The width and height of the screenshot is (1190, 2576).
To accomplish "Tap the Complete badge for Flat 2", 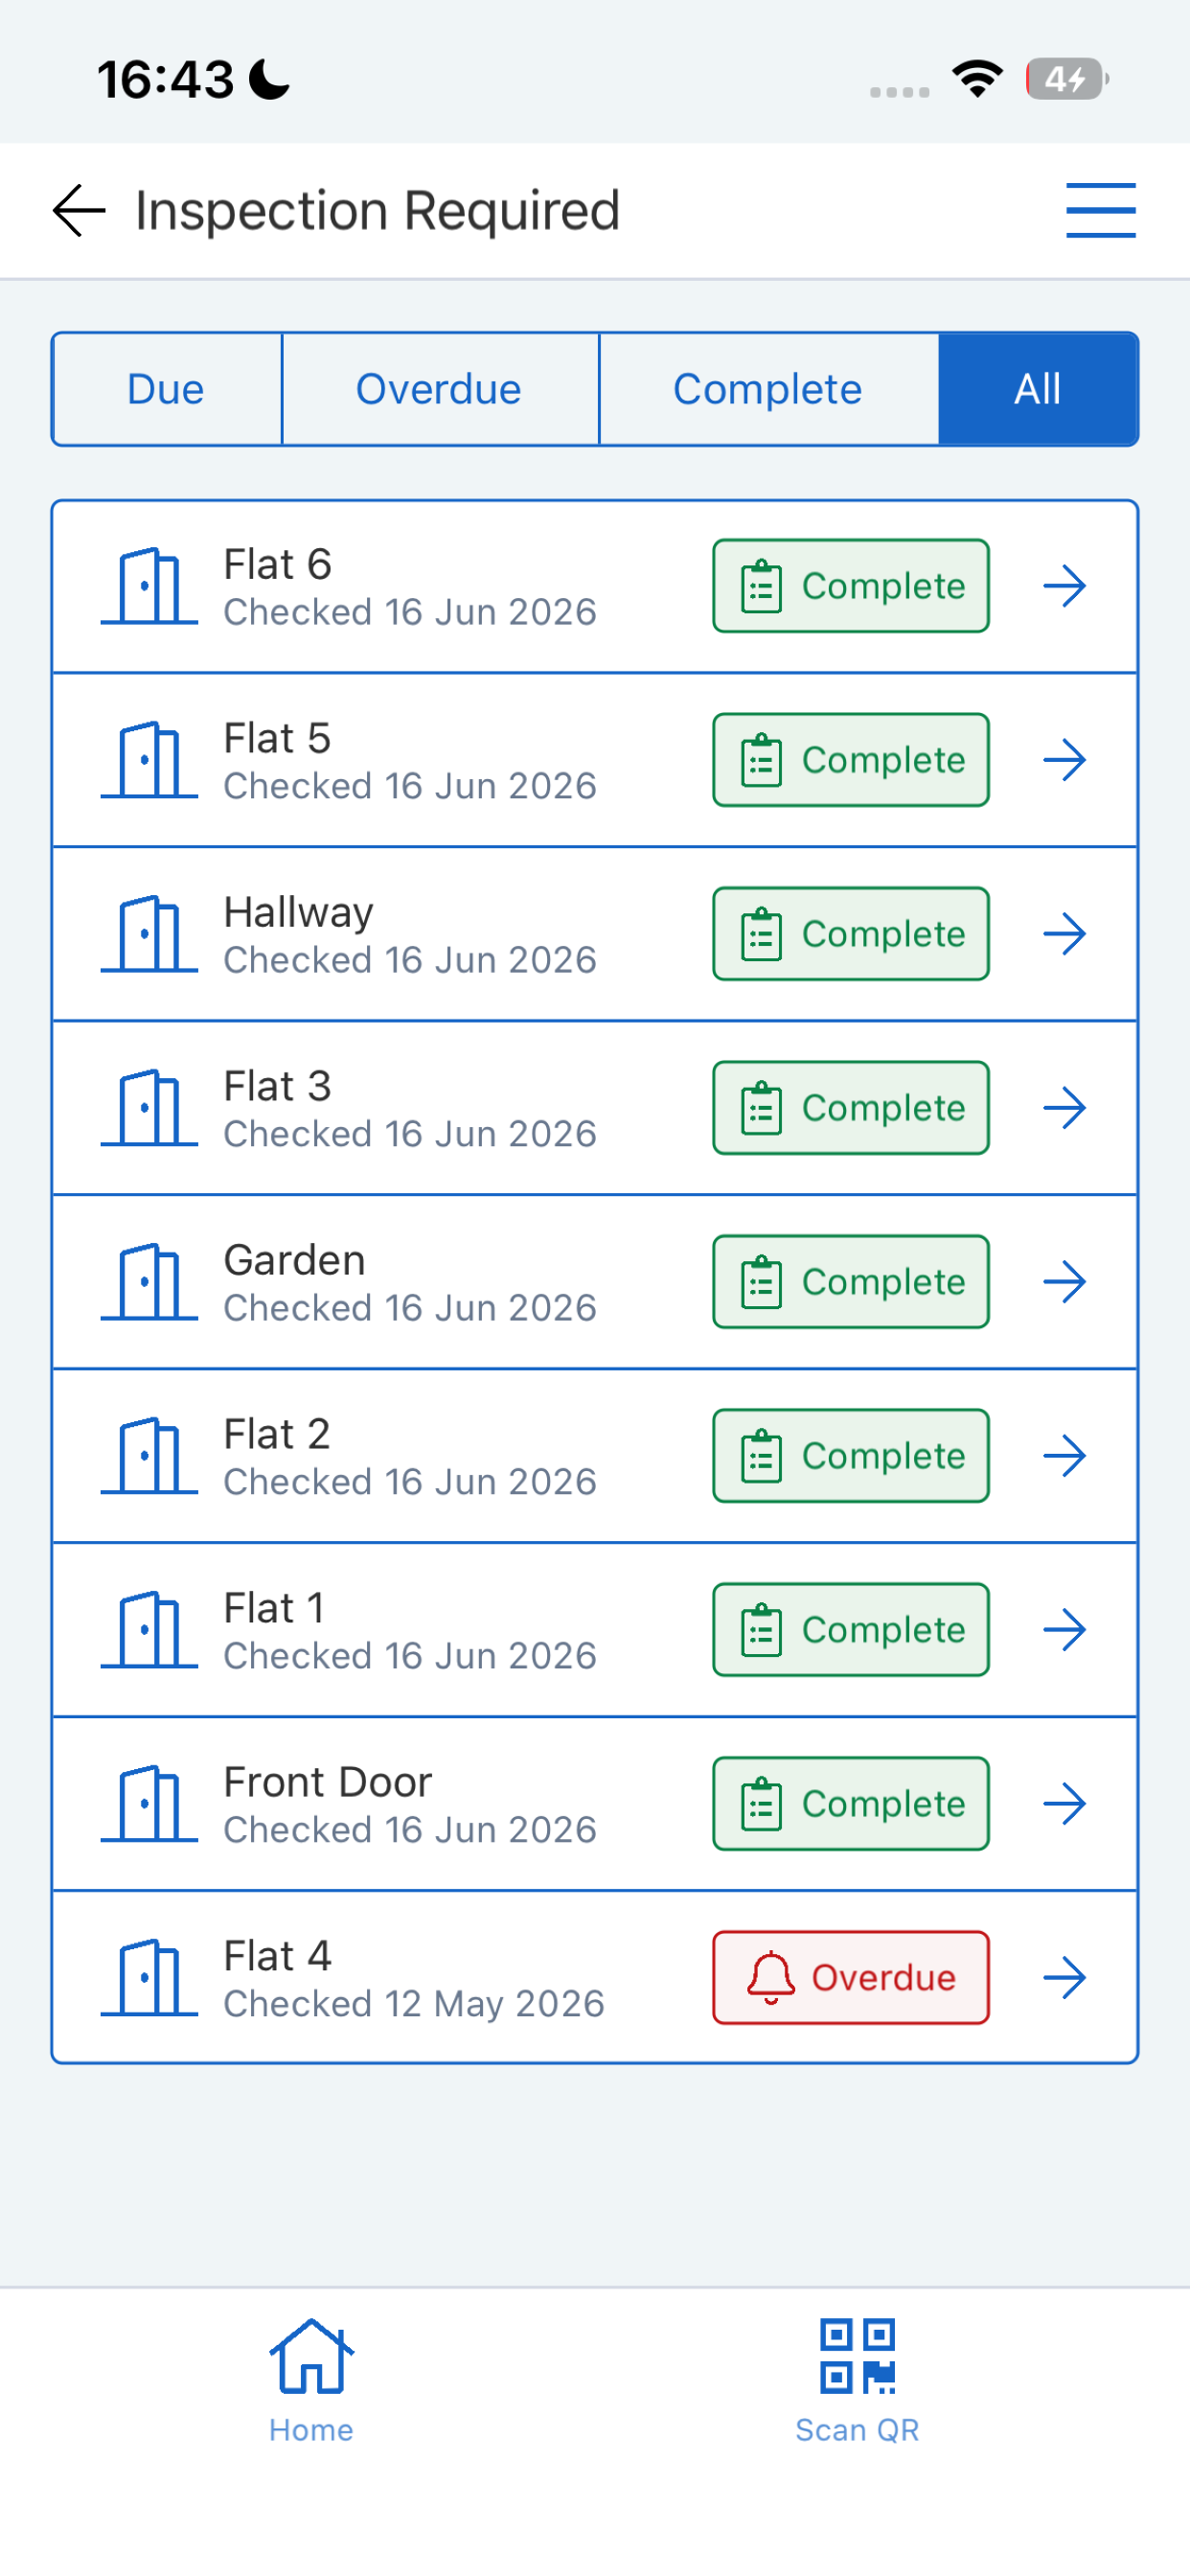I will (x=851, y=1456).
